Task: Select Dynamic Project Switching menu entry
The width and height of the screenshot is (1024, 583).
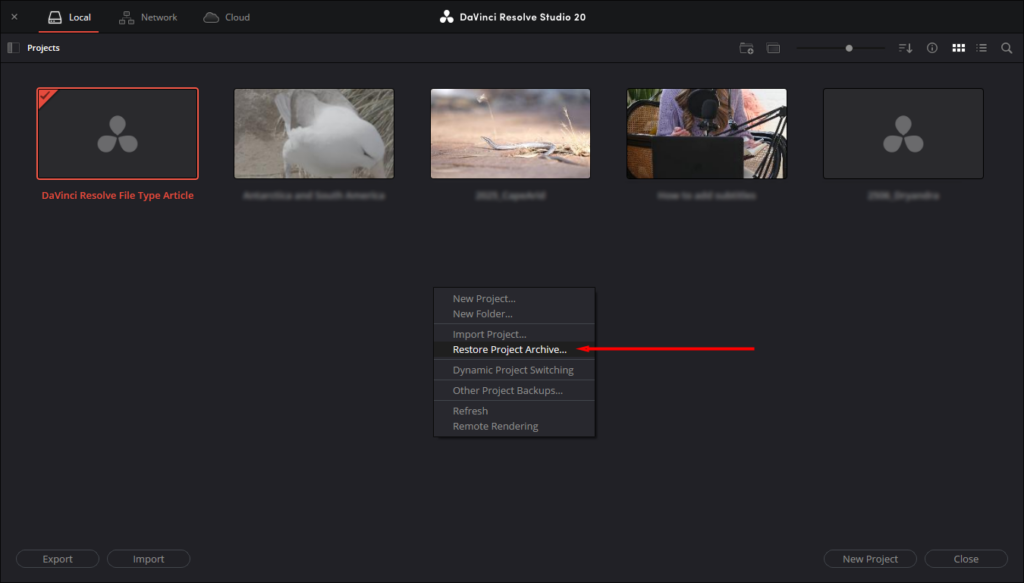Action: 514,370
